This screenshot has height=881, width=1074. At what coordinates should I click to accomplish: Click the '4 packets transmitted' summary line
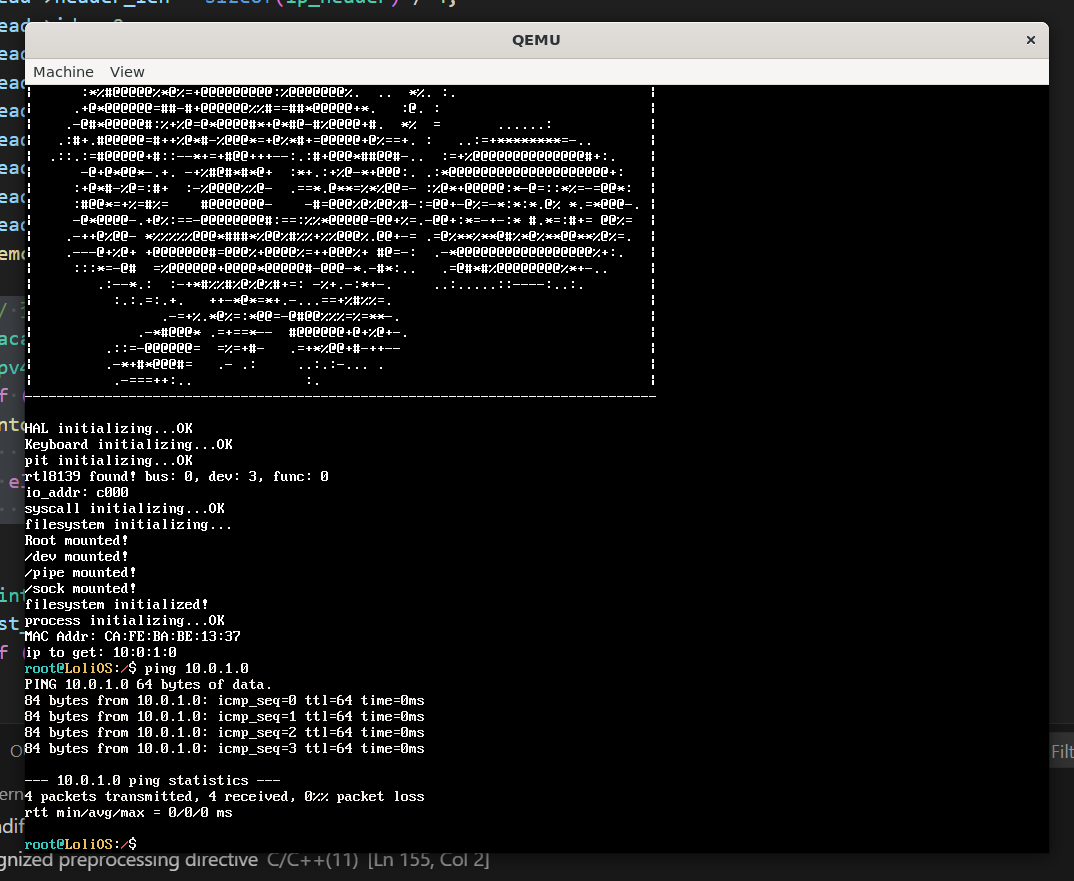point(224,796)
